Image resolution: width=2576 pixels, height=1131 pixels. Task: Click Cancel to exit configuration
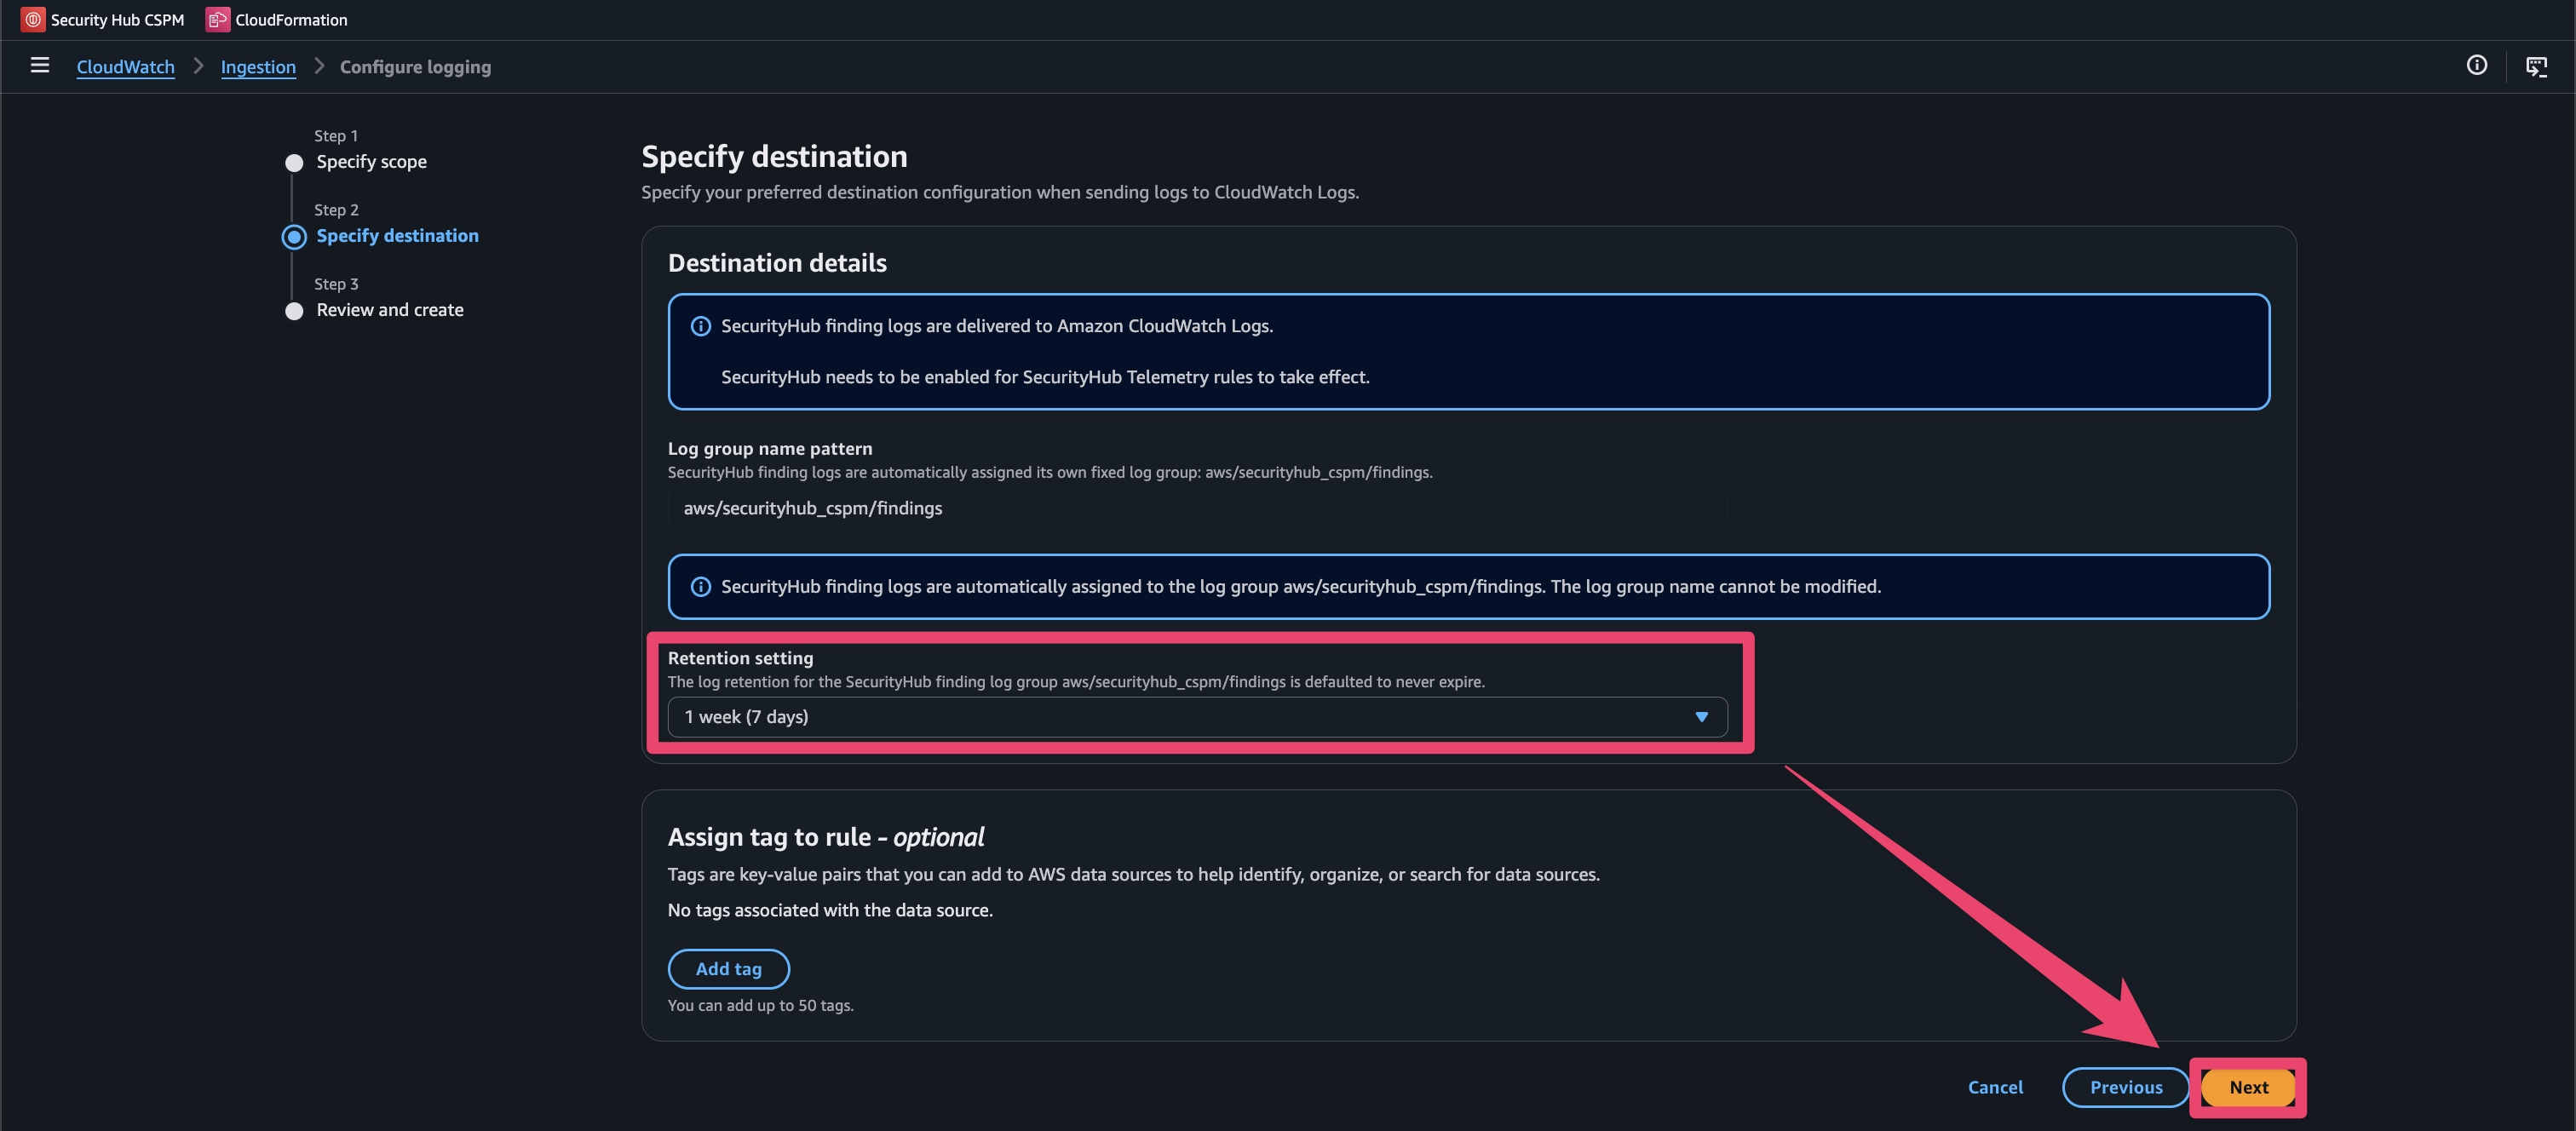(x=1995, y=1087)
